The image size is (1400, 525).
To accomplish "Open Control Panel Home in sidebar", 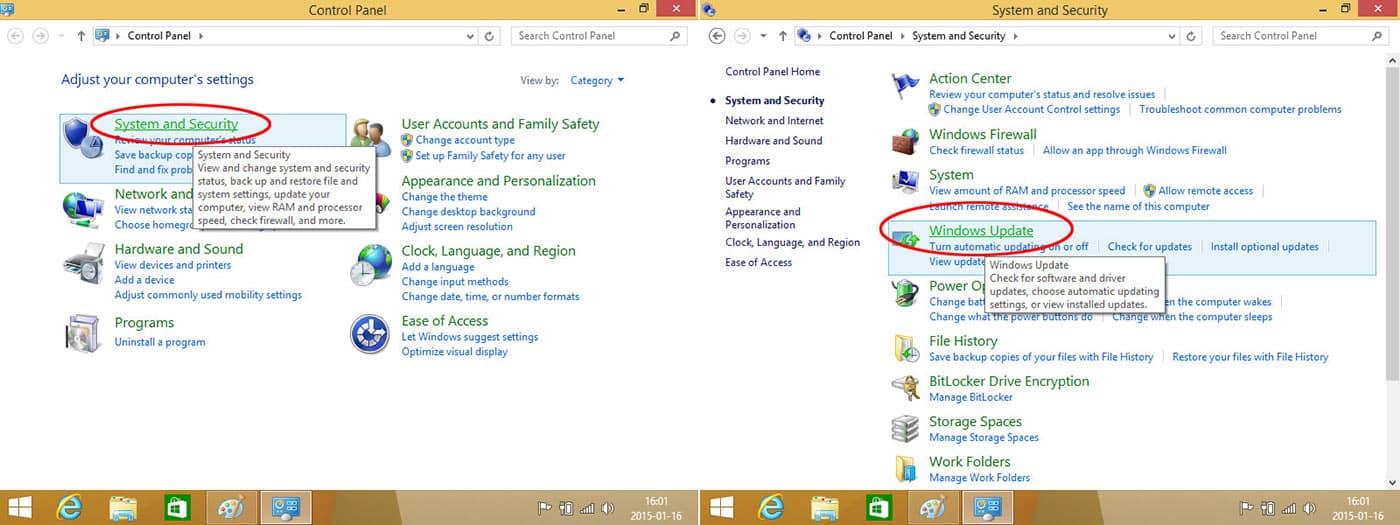I will pyautogui.click(x=772, y=72).
